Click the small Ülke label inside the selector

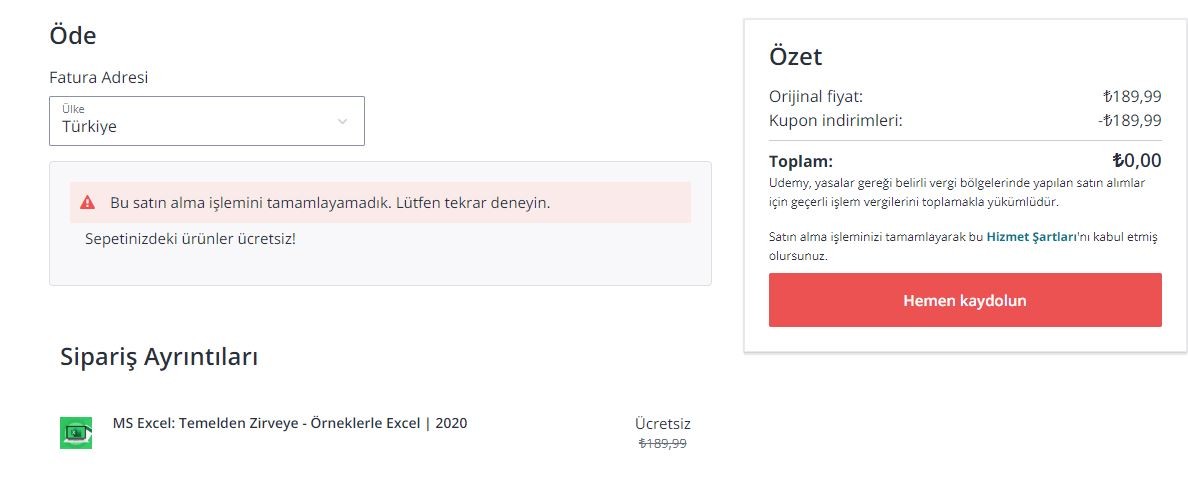[x=73, y=109]
